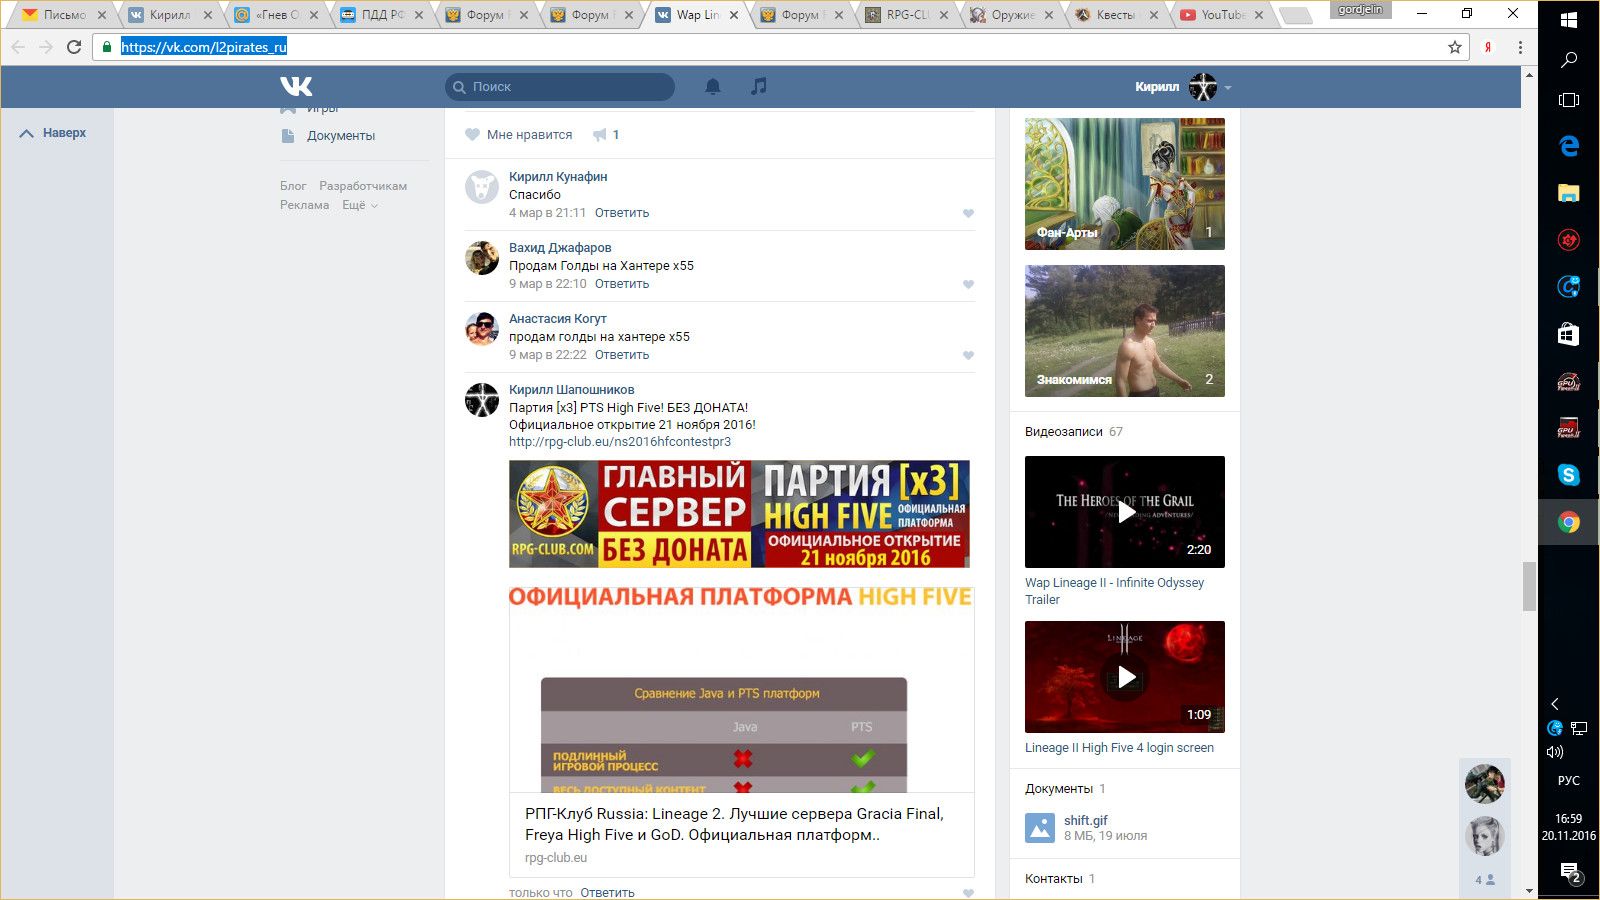
Task: Expand Кирилл profile dropdown arrow
Action: tap(1228, 88)
